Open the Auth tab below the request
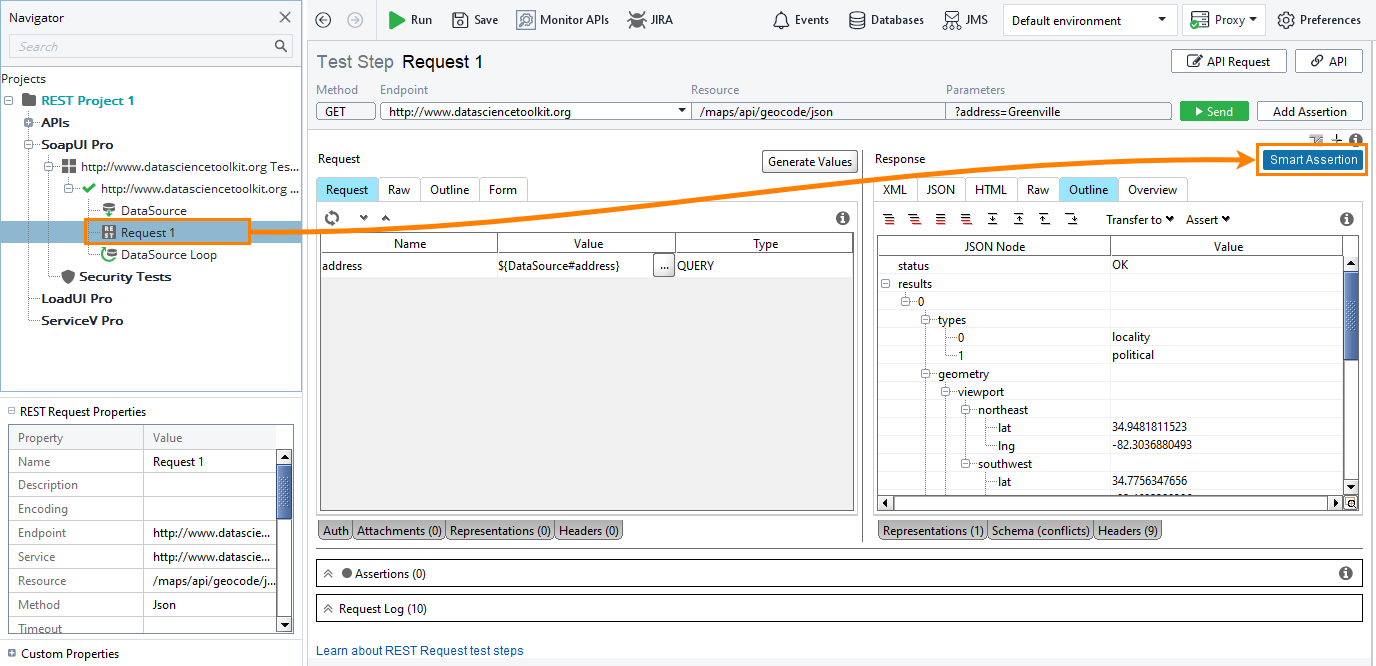The image size is (1376, 666). click(x=336, y=531)
